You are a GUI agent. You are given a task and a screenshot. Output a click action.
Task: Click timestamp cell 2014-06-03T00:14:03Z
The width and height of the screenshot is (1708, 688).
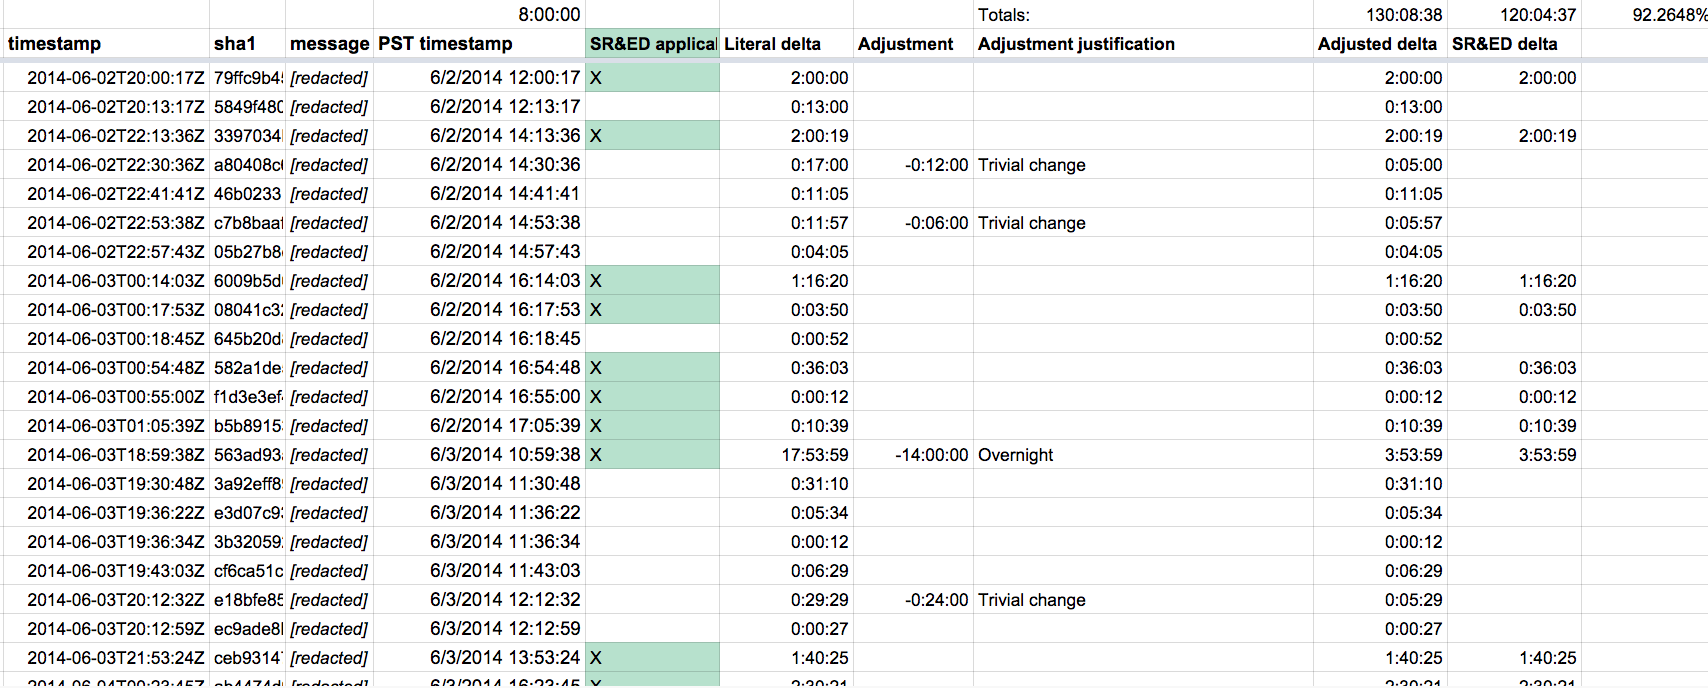(x=105, y=281)
